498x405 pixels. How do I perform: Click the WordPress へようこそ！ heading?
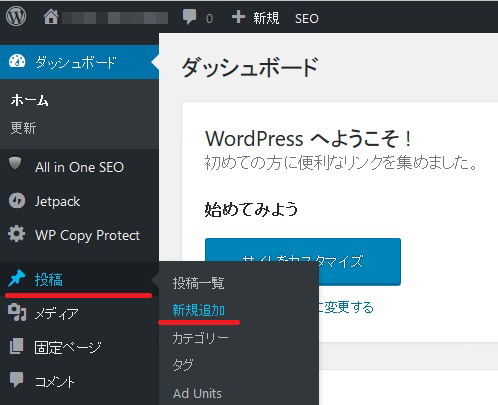pyautogui.click(x=308, y=138)
